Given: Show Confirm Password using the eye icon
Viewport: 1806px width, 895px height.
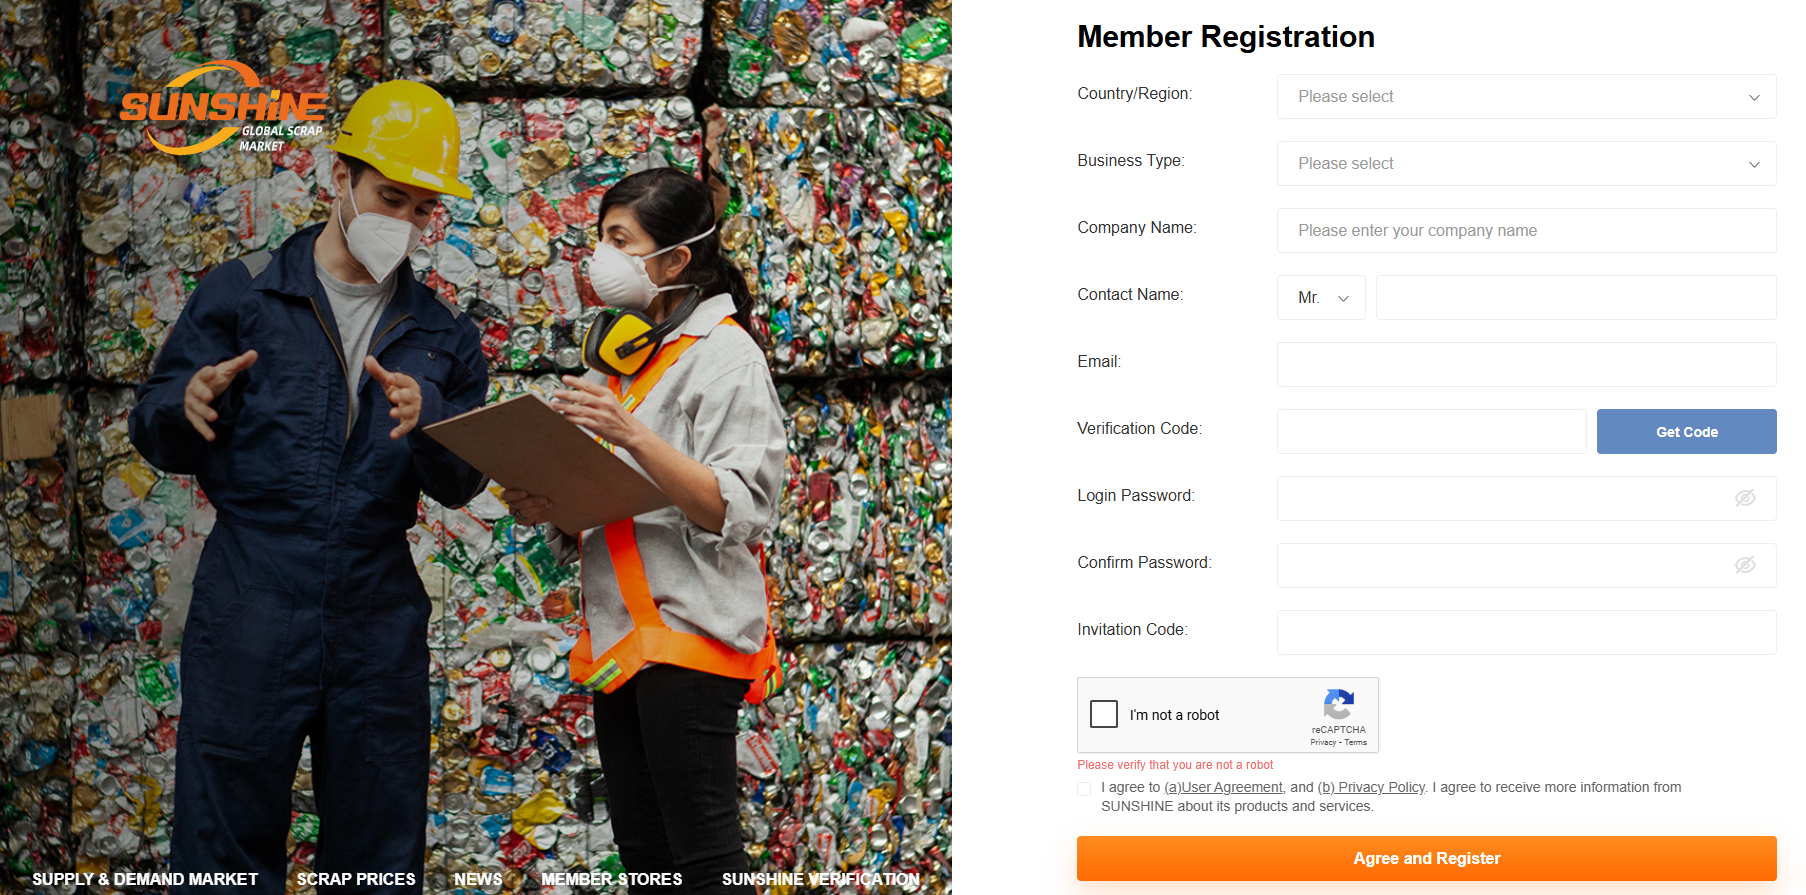Looking at the screenshot, I should click(x=1745, y=565).
